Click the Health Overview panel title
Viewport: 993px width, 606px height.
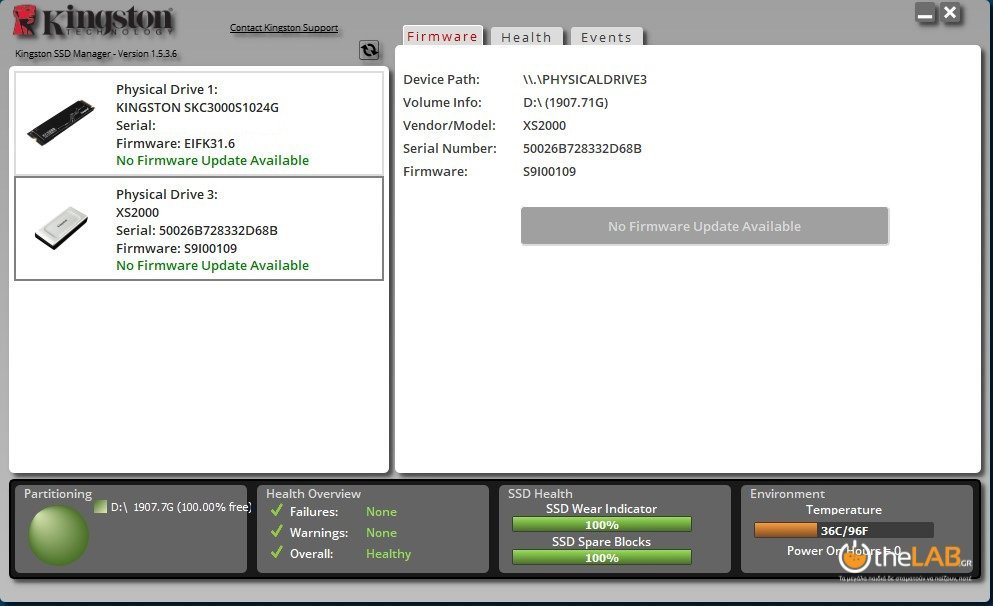[313, 493]
